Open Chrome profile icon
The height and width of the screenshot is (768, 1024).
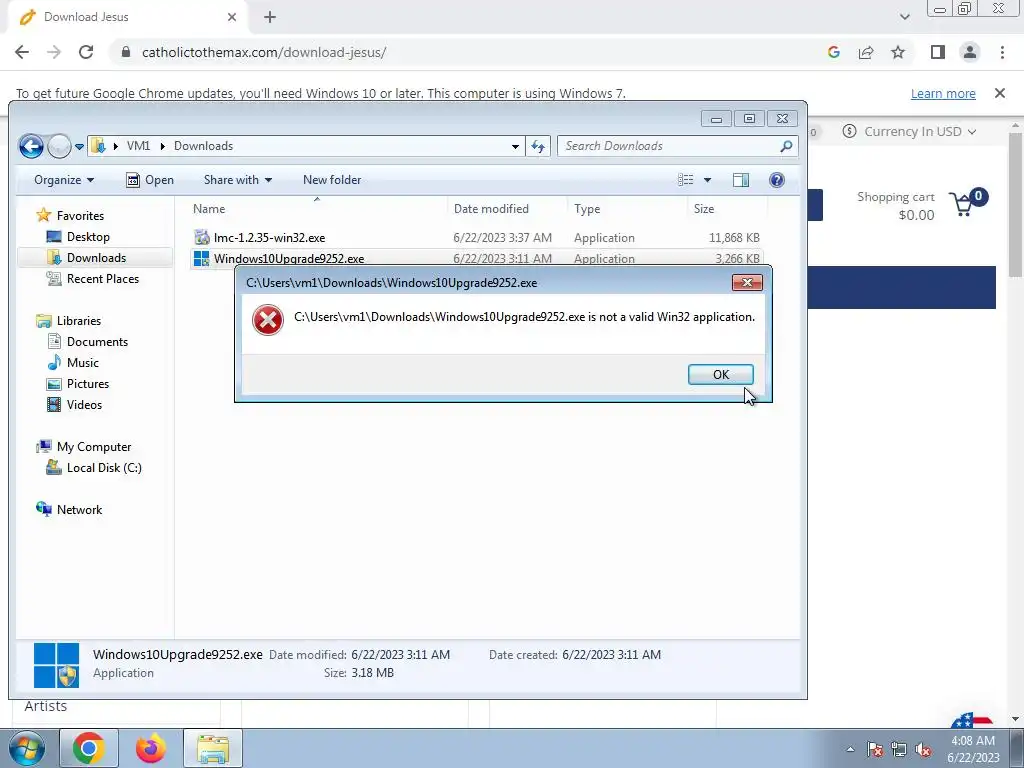[x=970, y=52]
